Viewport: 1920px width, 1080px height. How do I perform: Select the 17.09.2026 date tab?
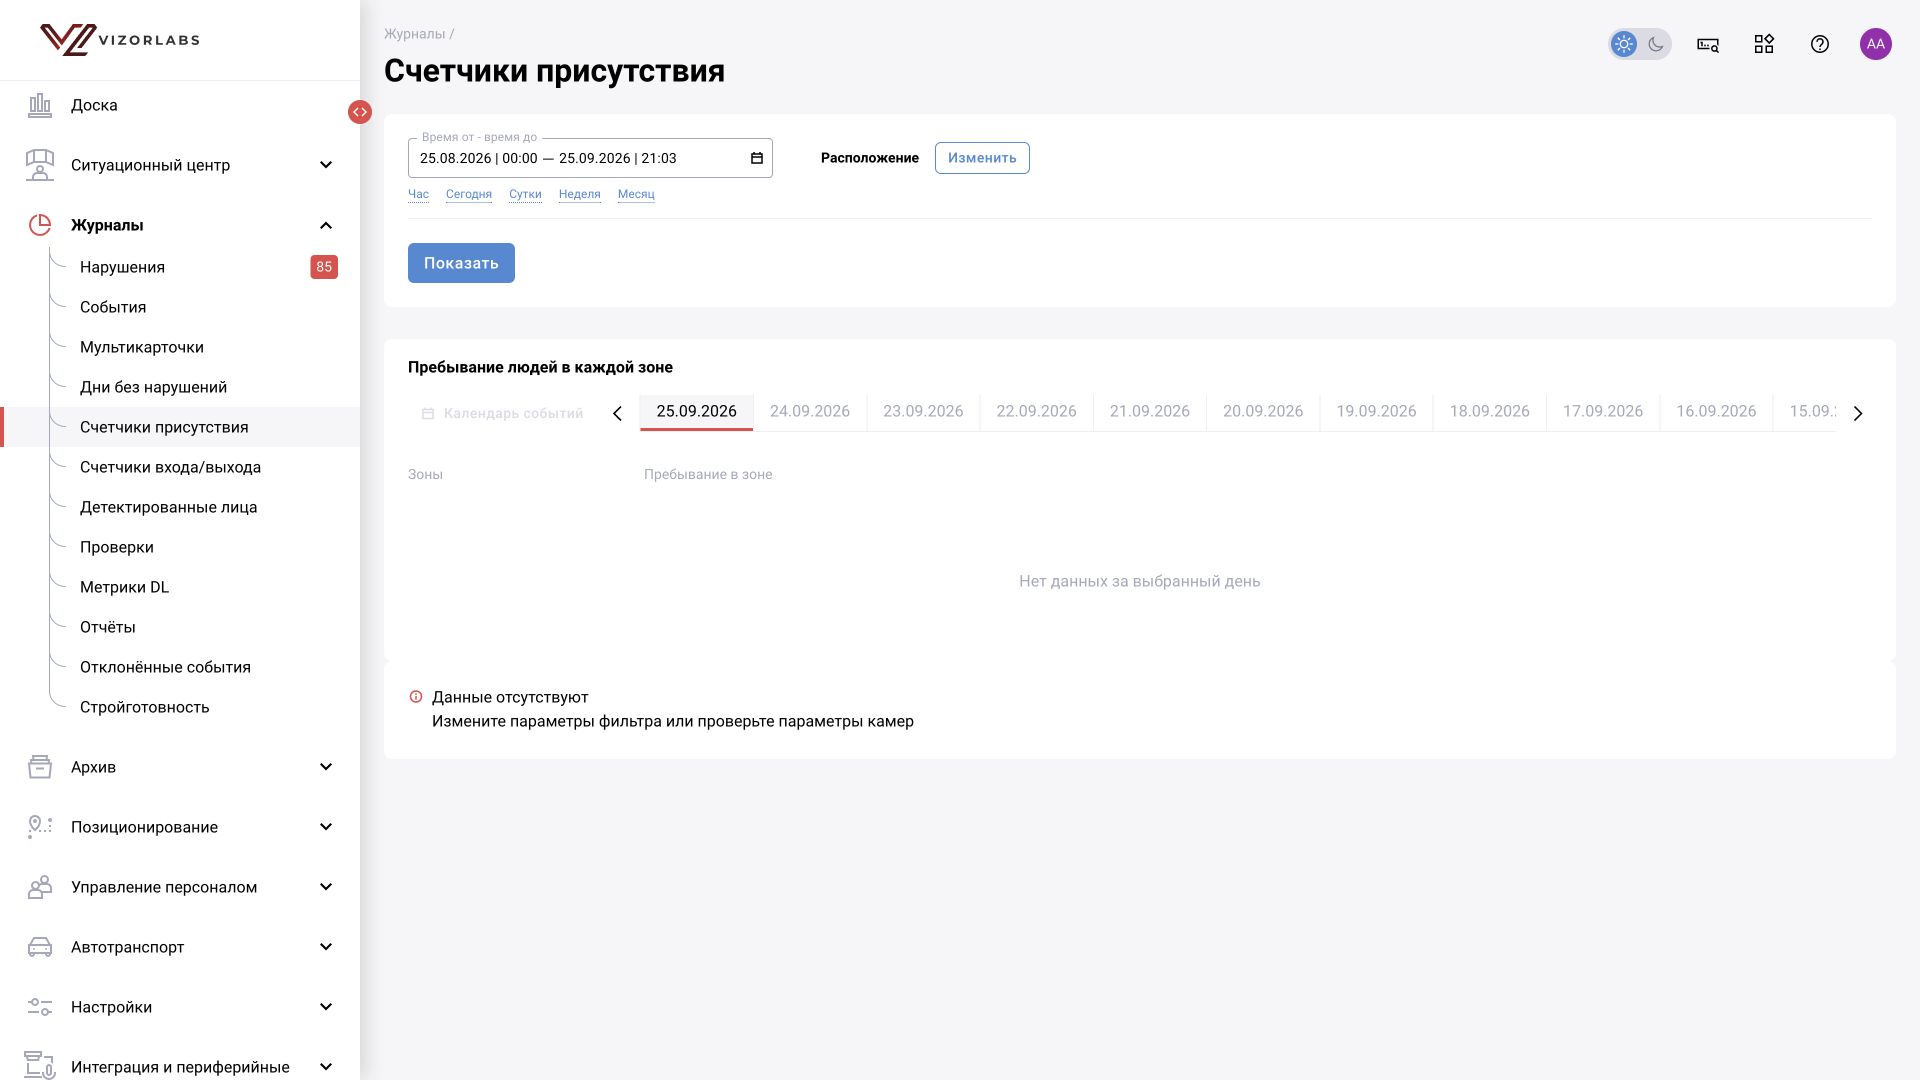pyautogui.click(x=1603, y=411)
